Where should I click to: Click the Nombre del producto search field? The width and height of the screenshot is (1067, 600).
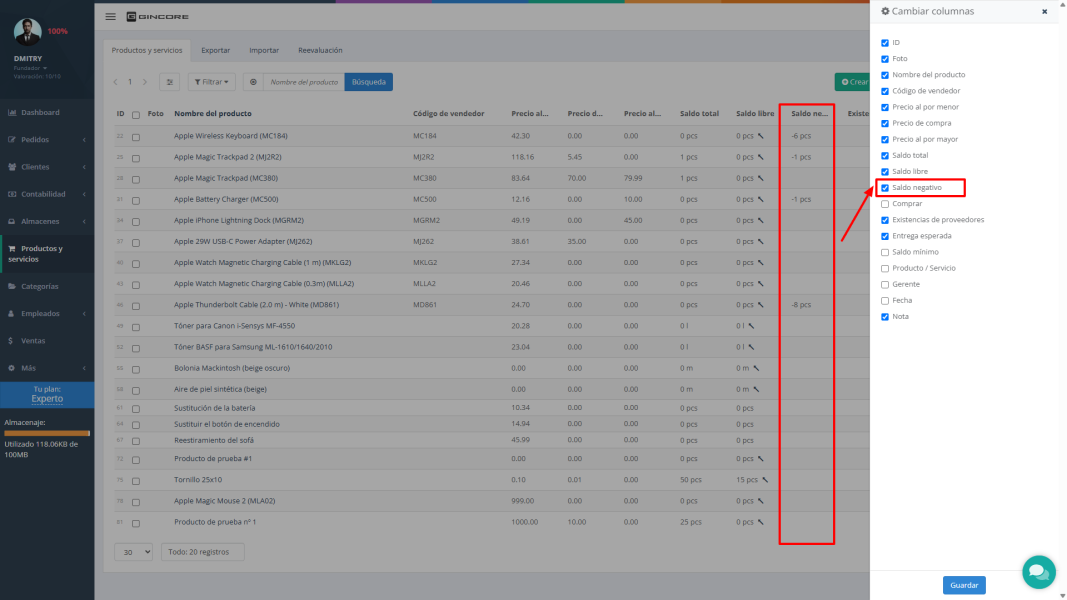point(303,82)
